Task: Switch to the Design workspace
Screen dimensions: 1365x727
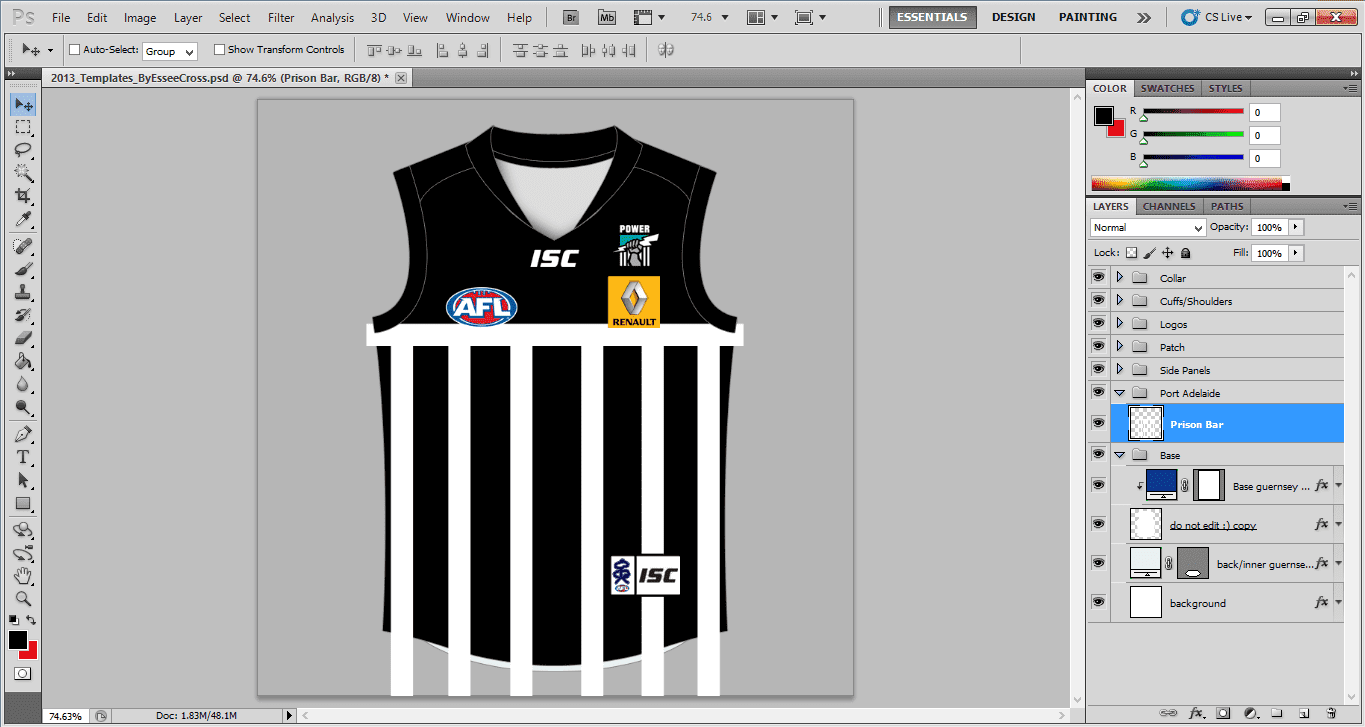Action: 1013,17
